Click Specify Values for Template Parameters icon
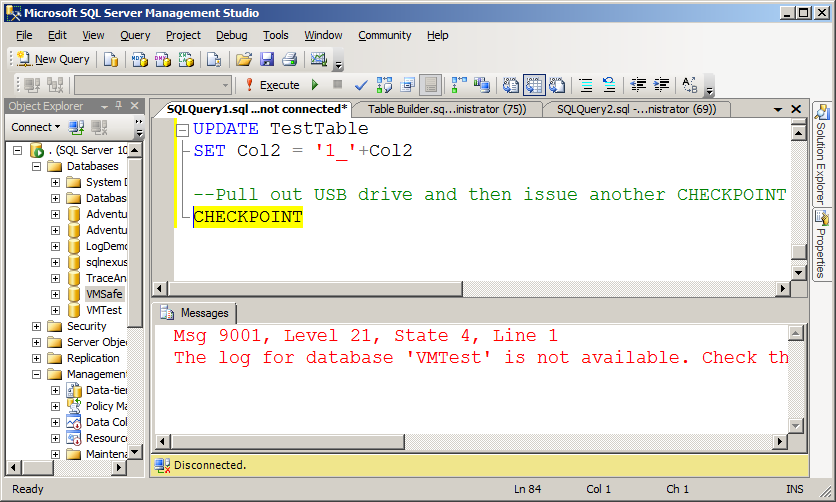The image size is (836, 502). [x=690, y=85]
